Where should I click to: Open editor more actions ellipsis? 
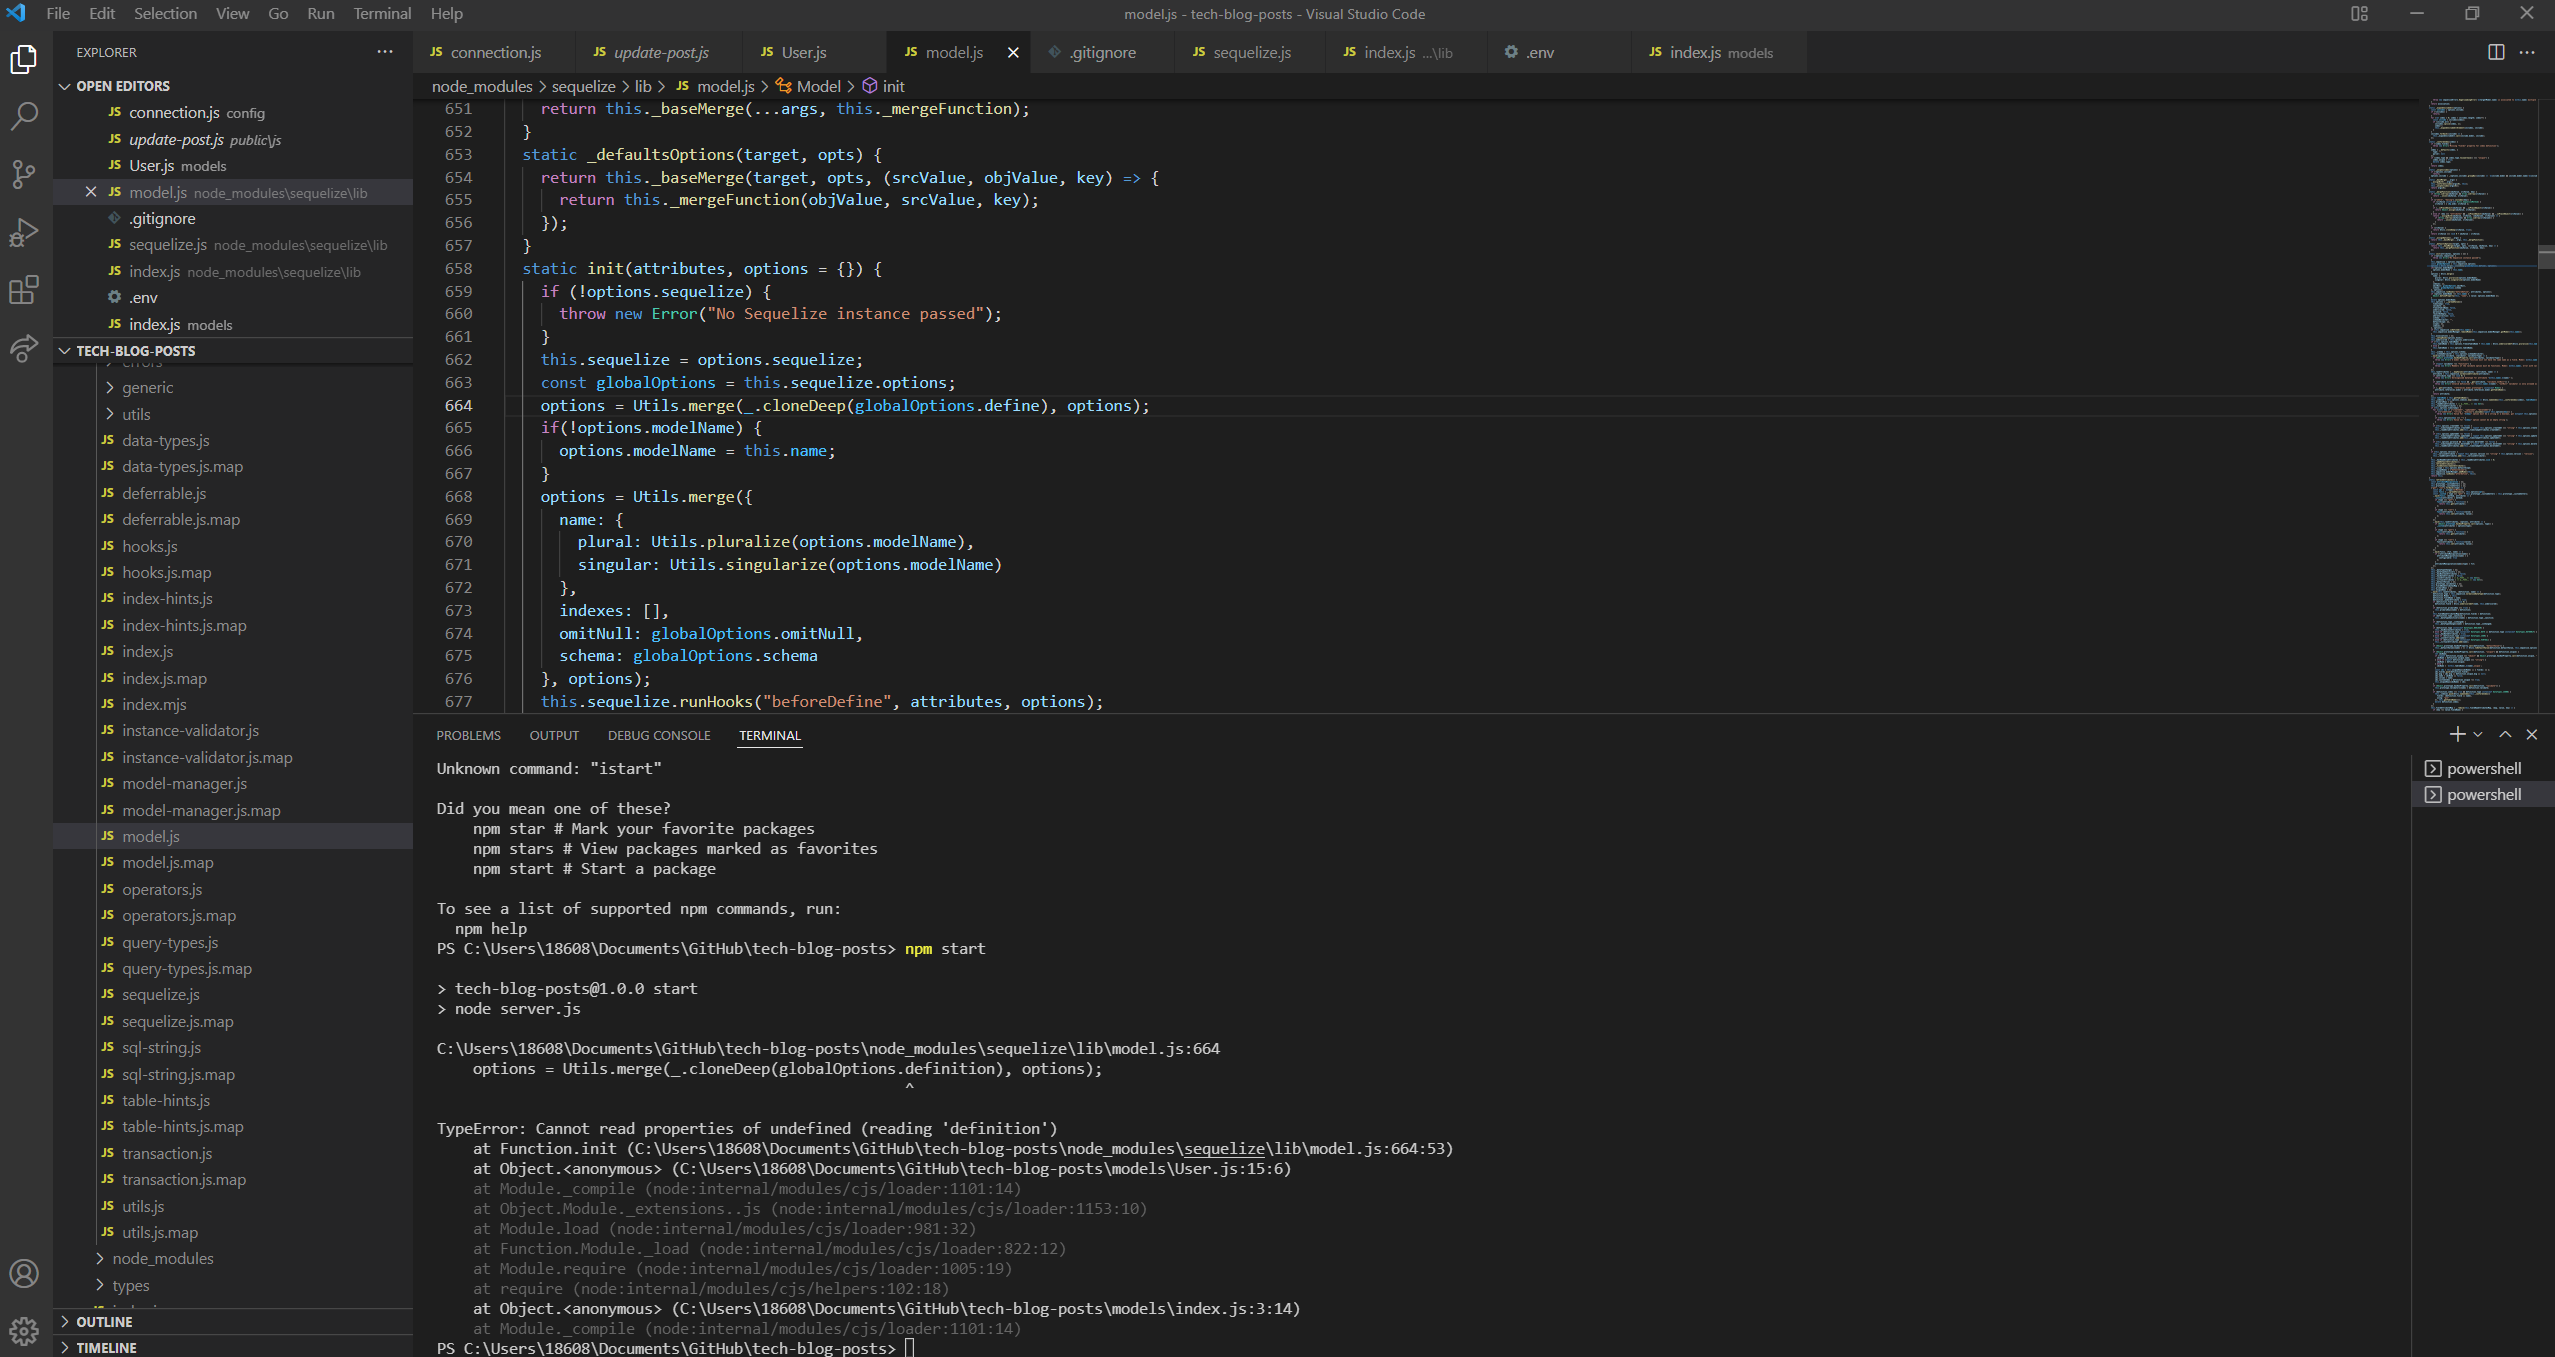2527,52
